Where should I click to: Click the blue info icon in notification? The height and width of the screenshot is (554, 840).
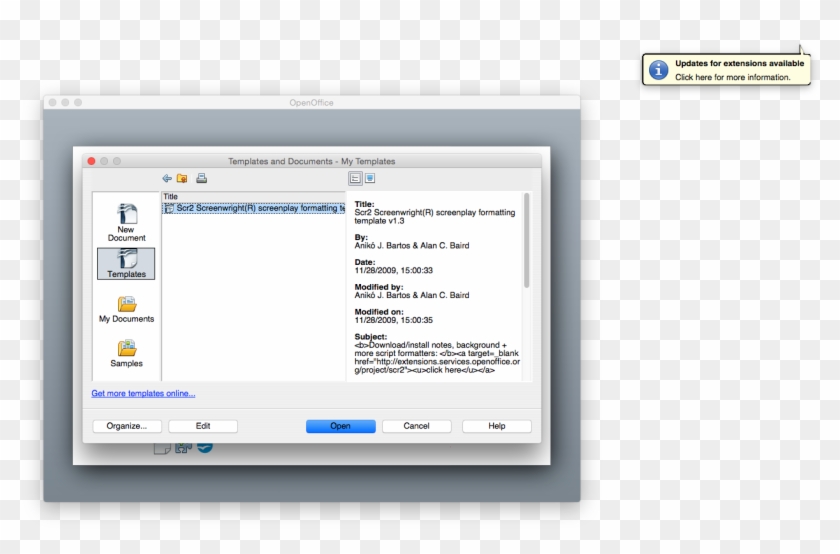tap(658, 70)
